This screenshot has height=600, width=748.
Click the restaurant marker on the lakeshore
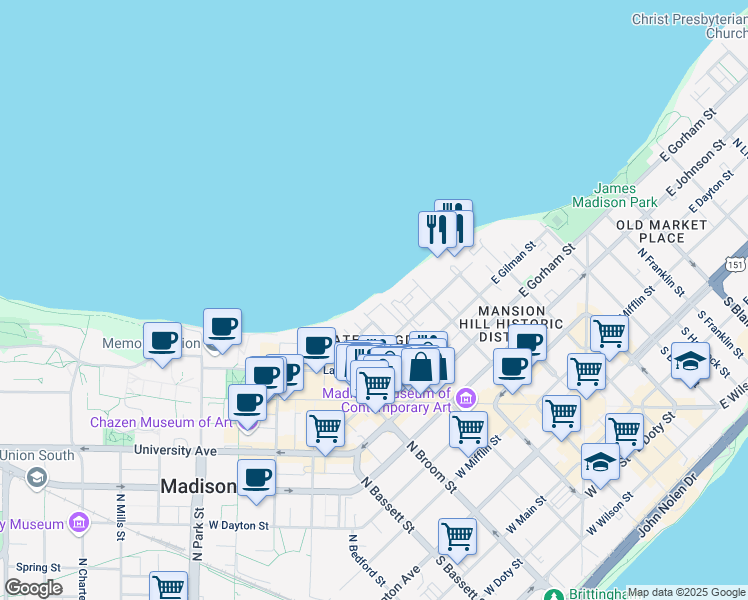pos(437,228)
